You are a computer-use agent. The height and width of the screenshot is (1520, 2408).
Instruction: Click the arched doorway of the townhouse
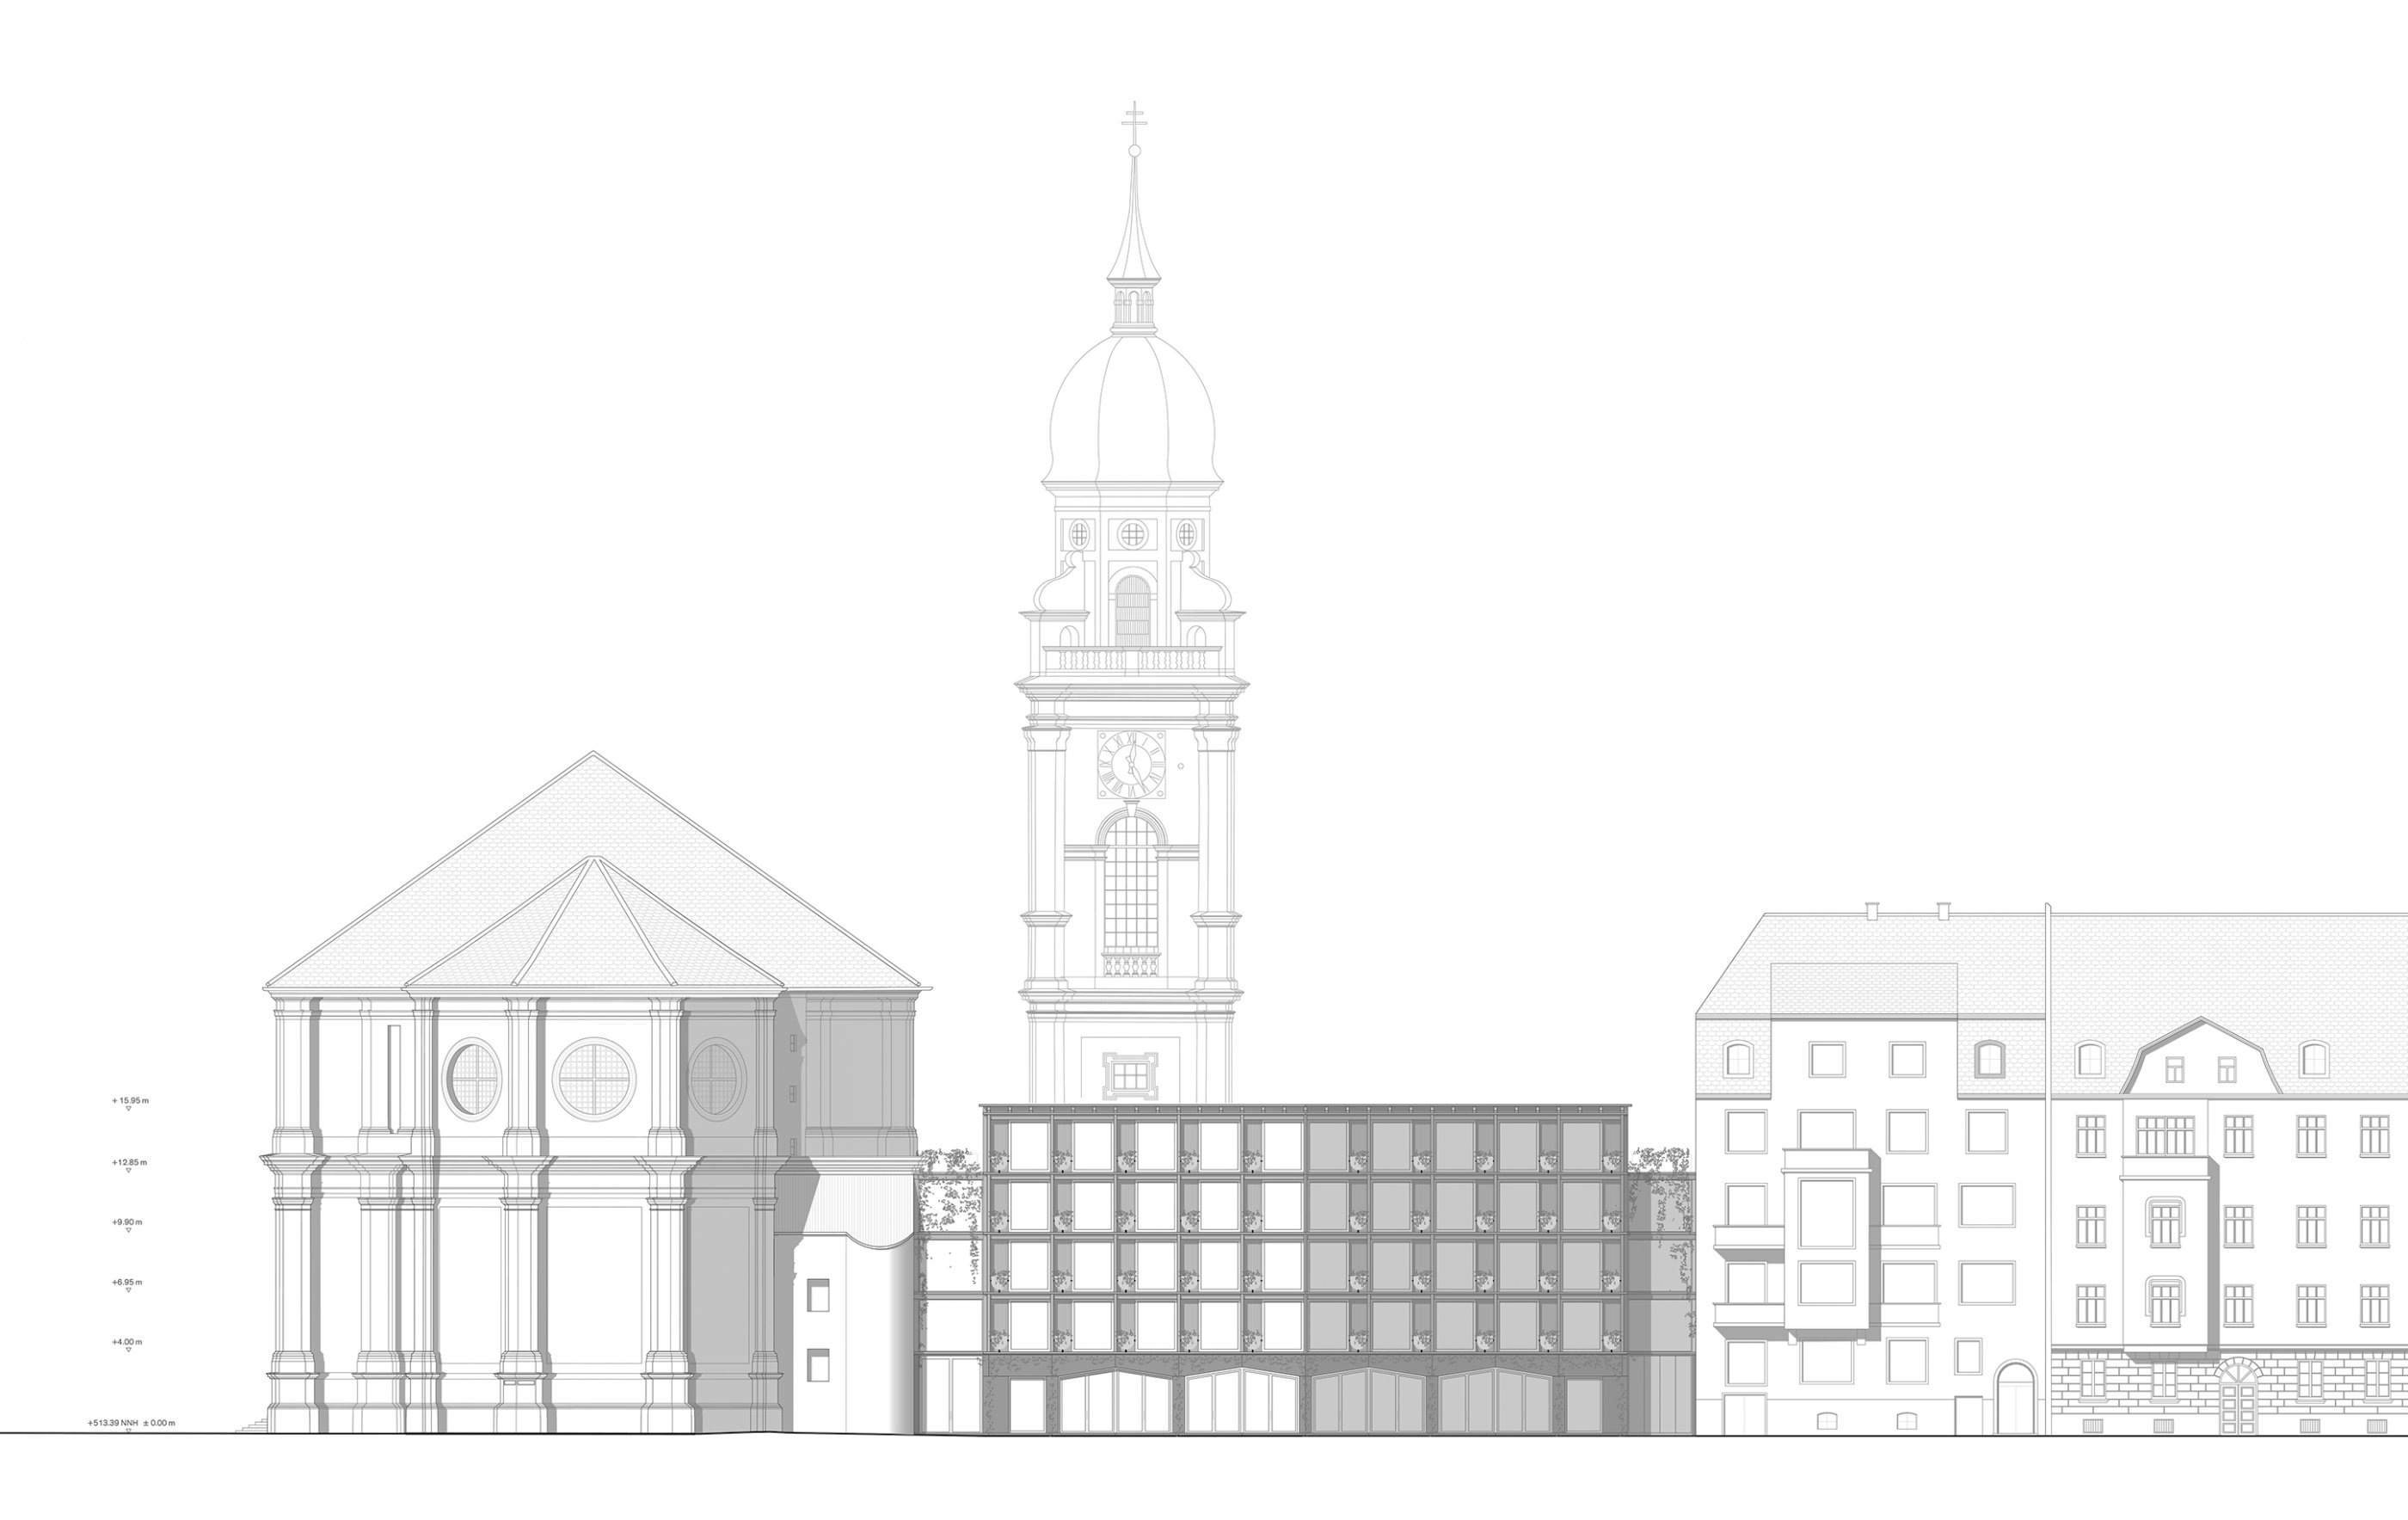[x=2015, y=1399]
